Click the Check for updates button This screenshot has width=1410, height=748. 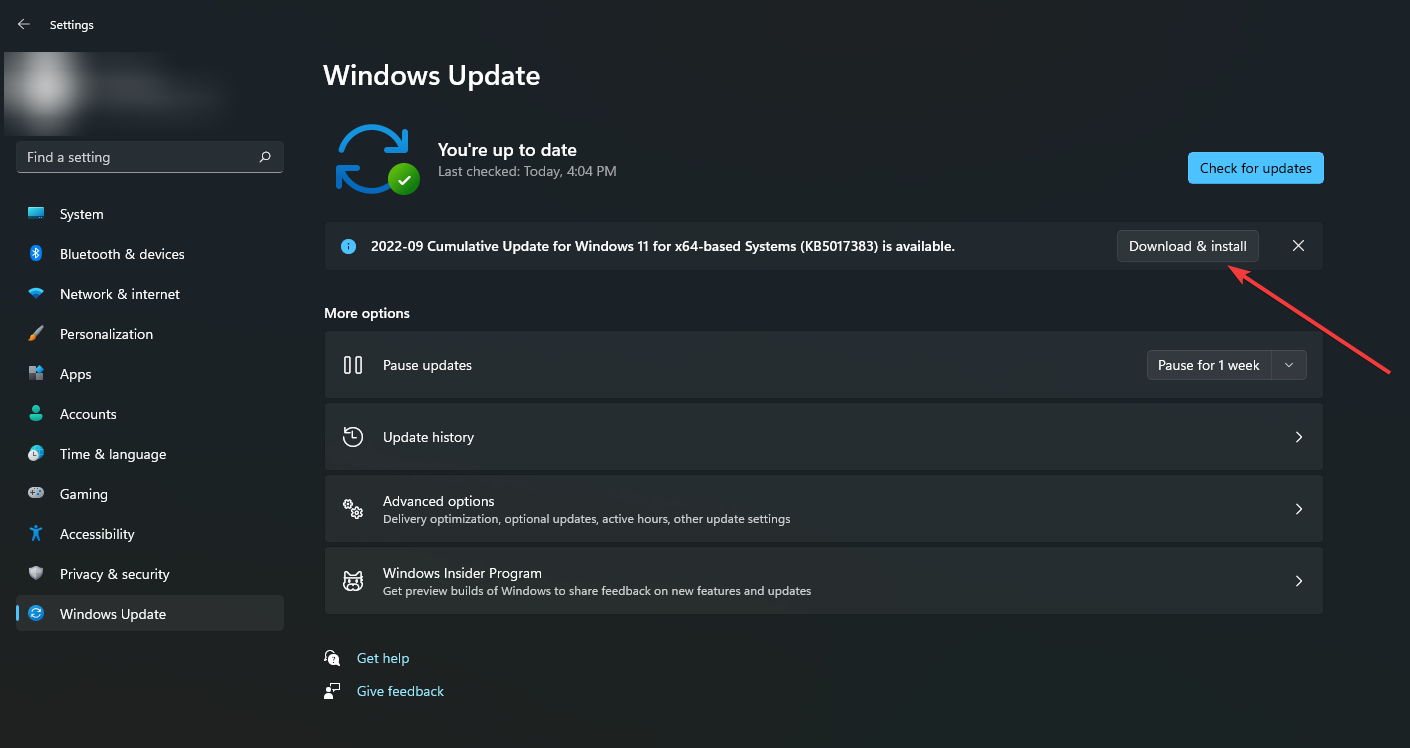(1255, 167)
